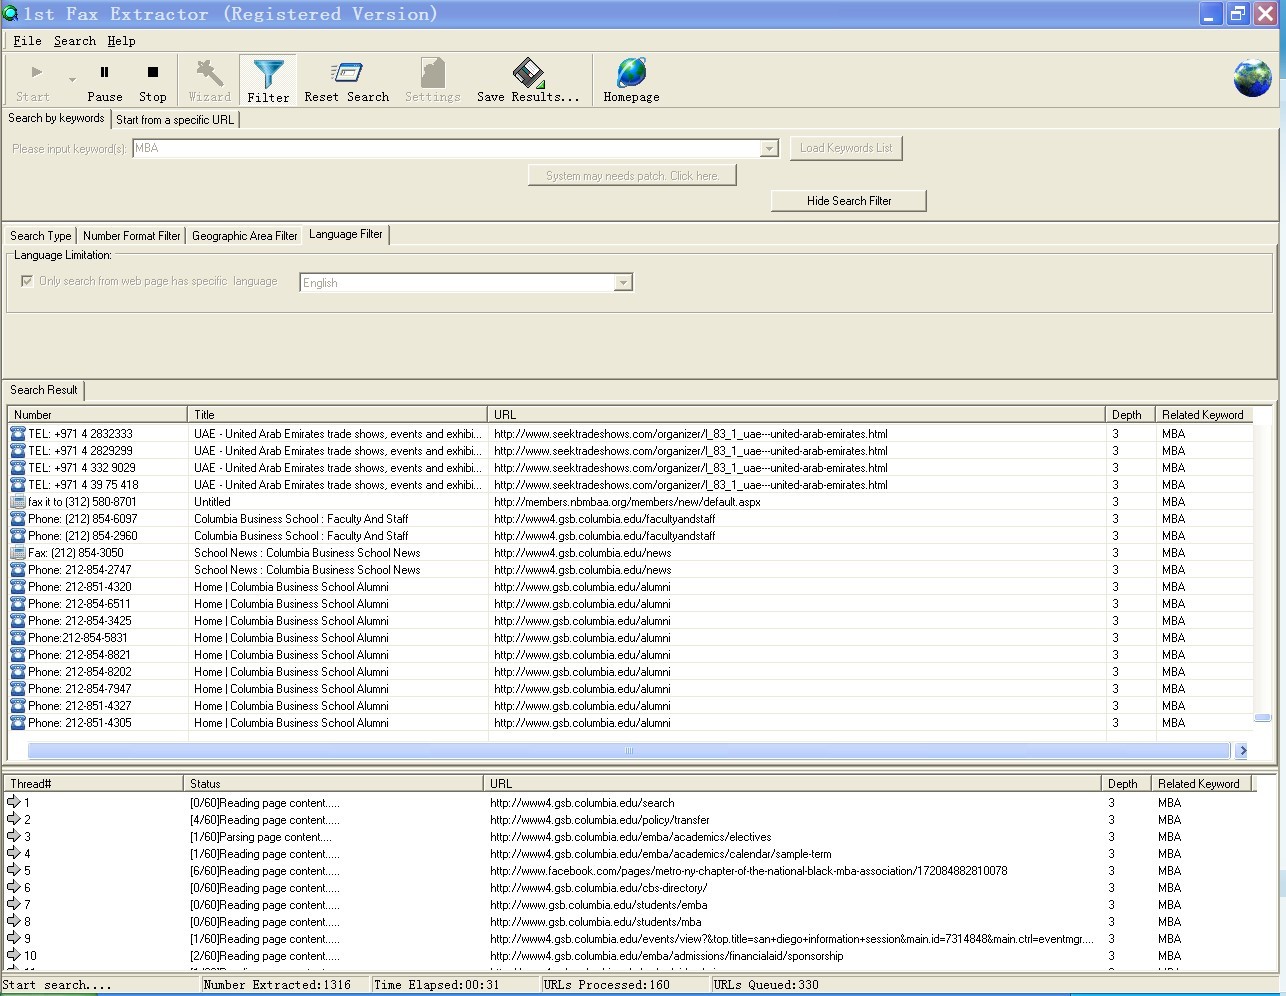Viewport: 1286px width, 996px height.
Task: Switch to the Geographic Area Filter tab
Action: pos(244,236)
